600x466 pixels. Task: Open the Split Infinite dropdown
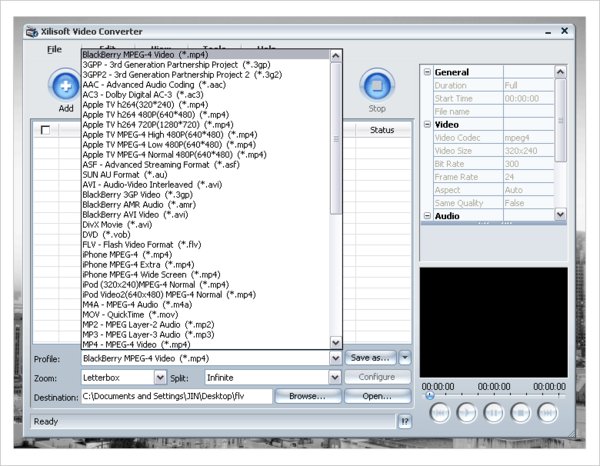click(x=335, y=378)
